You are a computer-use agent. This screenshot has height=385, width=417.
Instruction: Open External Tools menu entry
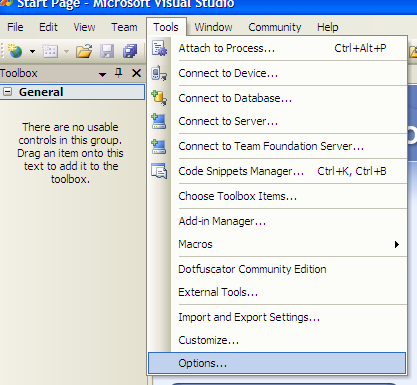tap(277, 292)
